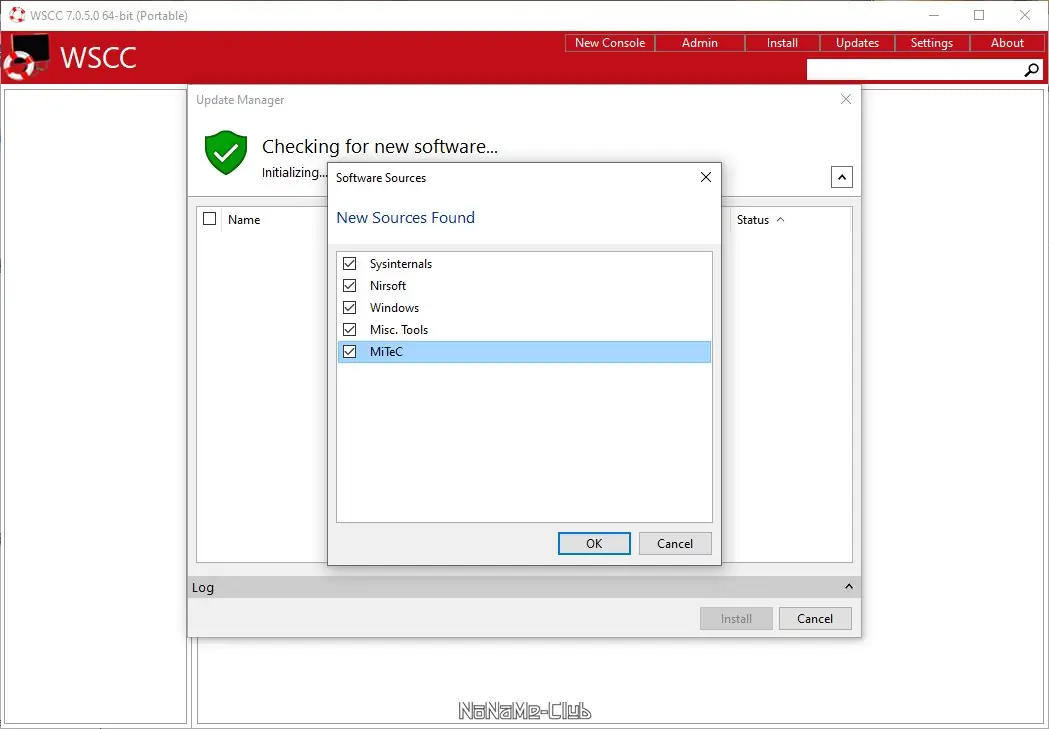Open the Updates menu
This screenshot has height=729, width=1049.
(857, 43)
